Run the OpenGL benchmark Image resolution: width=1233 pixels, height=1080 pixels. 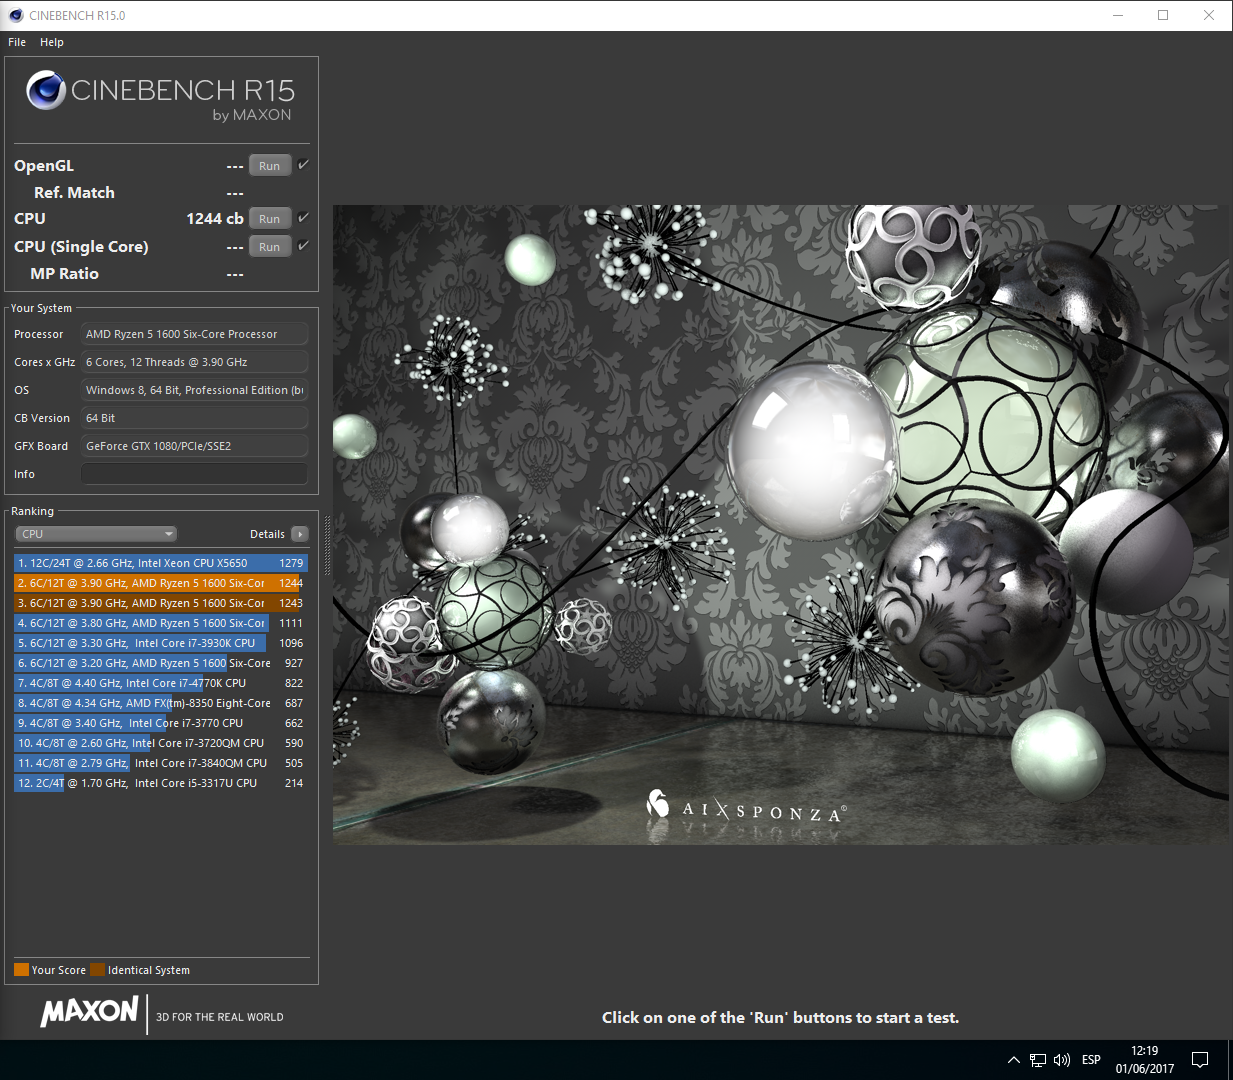point(270,166)
